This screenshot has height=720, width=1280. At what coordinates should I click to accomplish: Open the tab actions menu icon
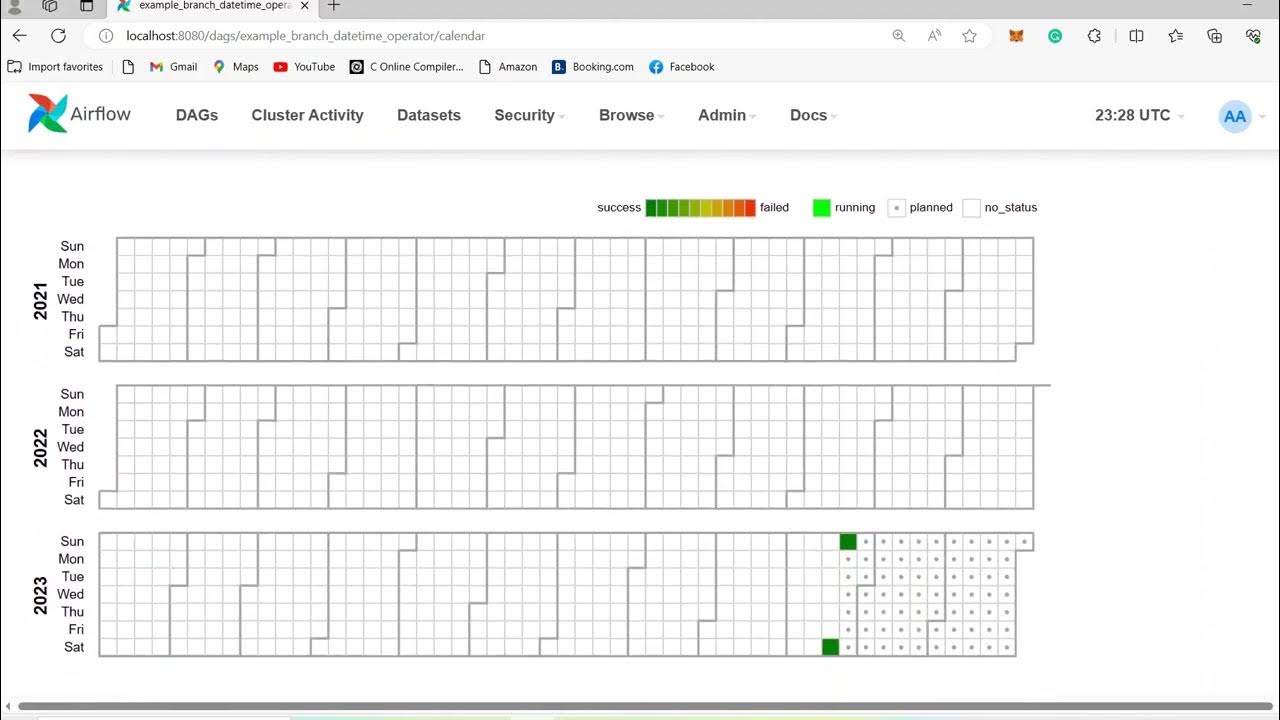[x=87, y=6]
